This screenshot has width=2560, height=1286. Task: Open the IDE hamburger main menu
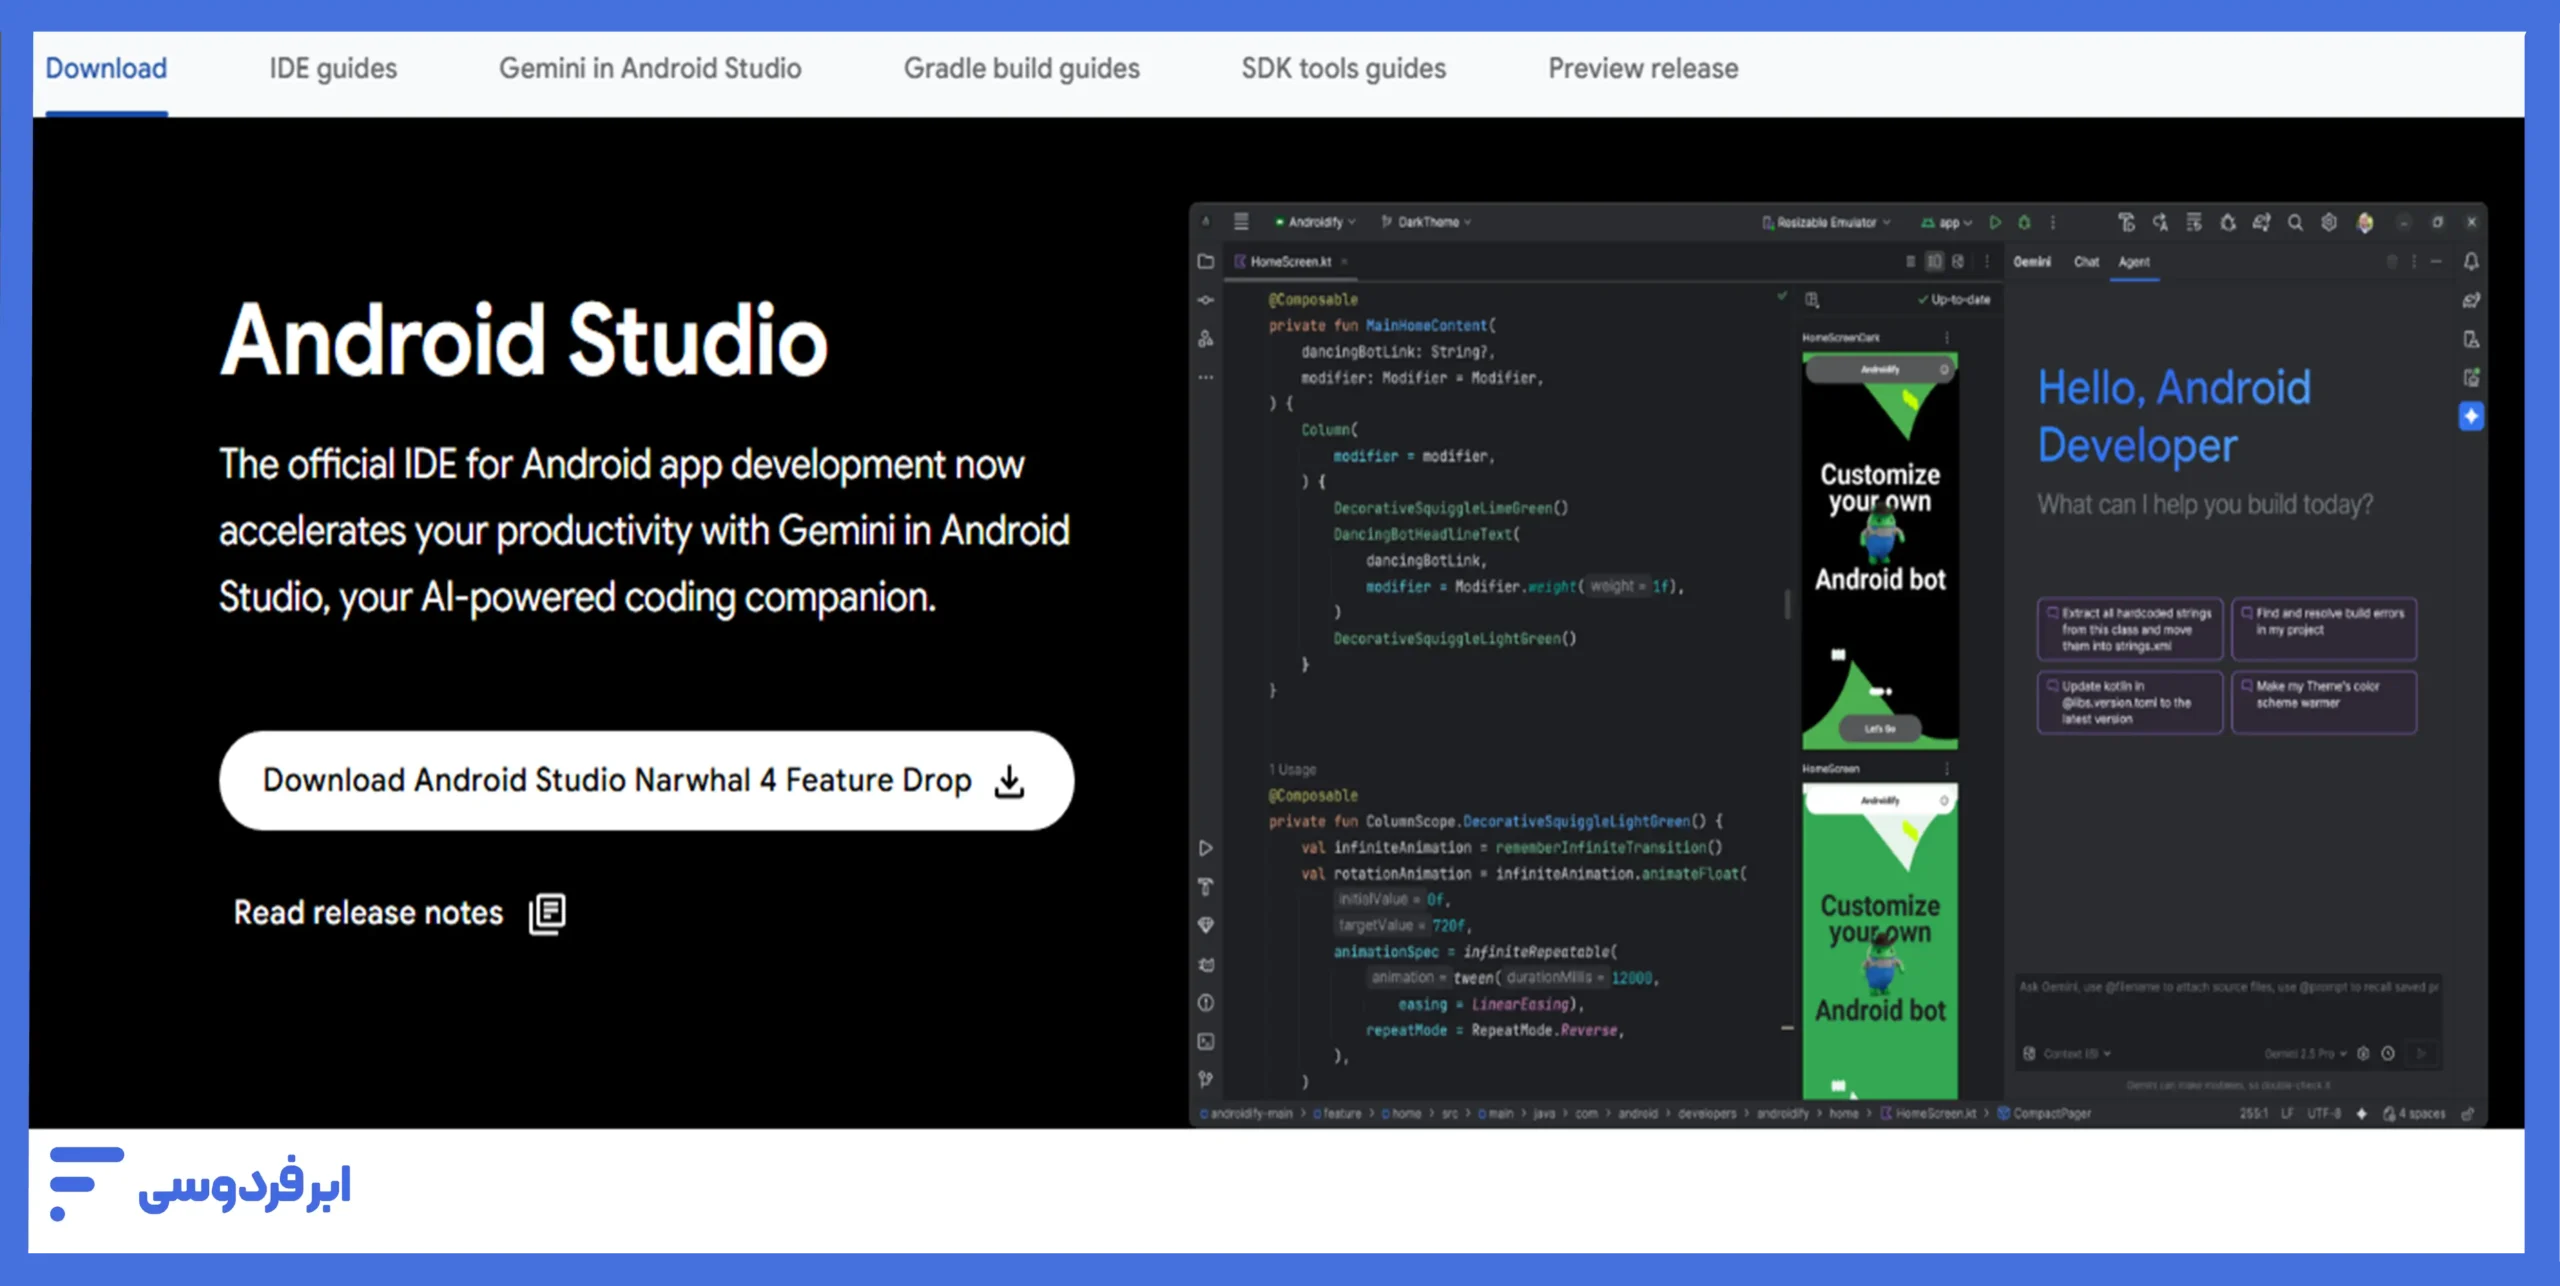click(x=1241, y=222)
